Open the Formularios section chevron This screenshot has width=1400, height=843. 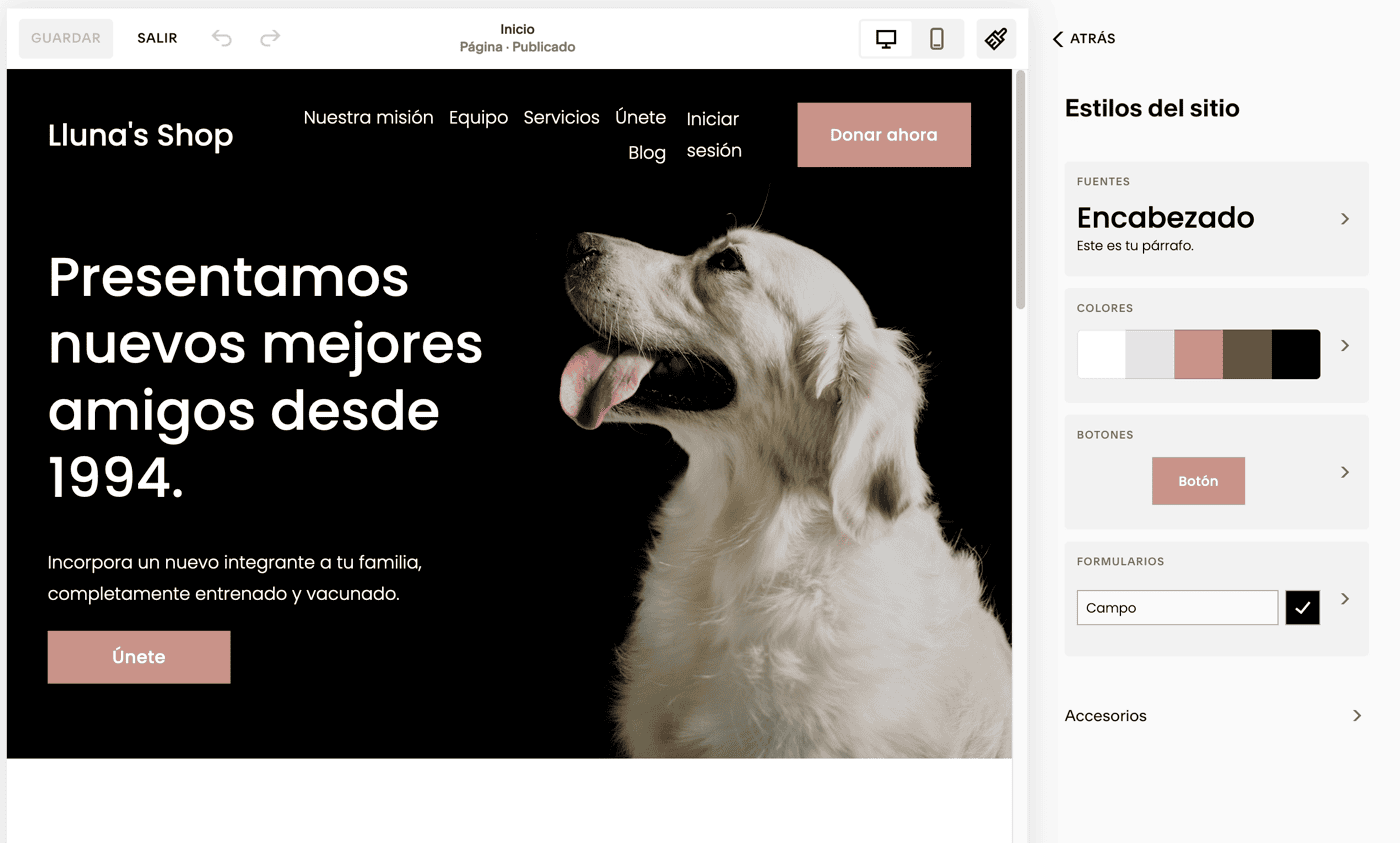(1345, 598)
